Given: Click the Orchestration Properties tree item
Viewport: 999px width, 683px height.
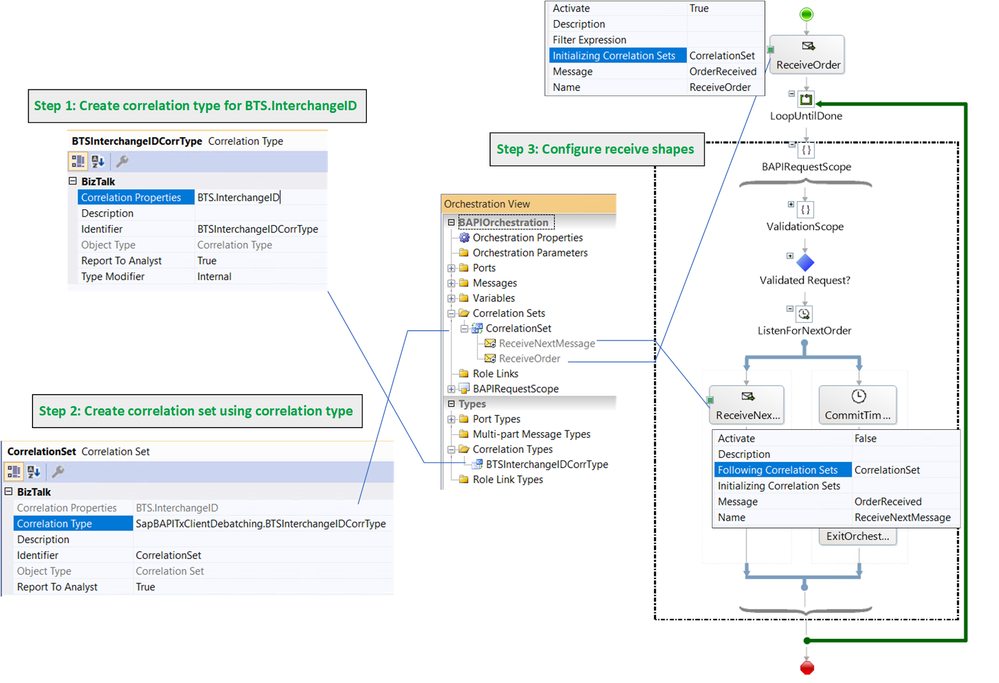Looking at the screenshot, I should pyautogui.click(x=528, y=238).
